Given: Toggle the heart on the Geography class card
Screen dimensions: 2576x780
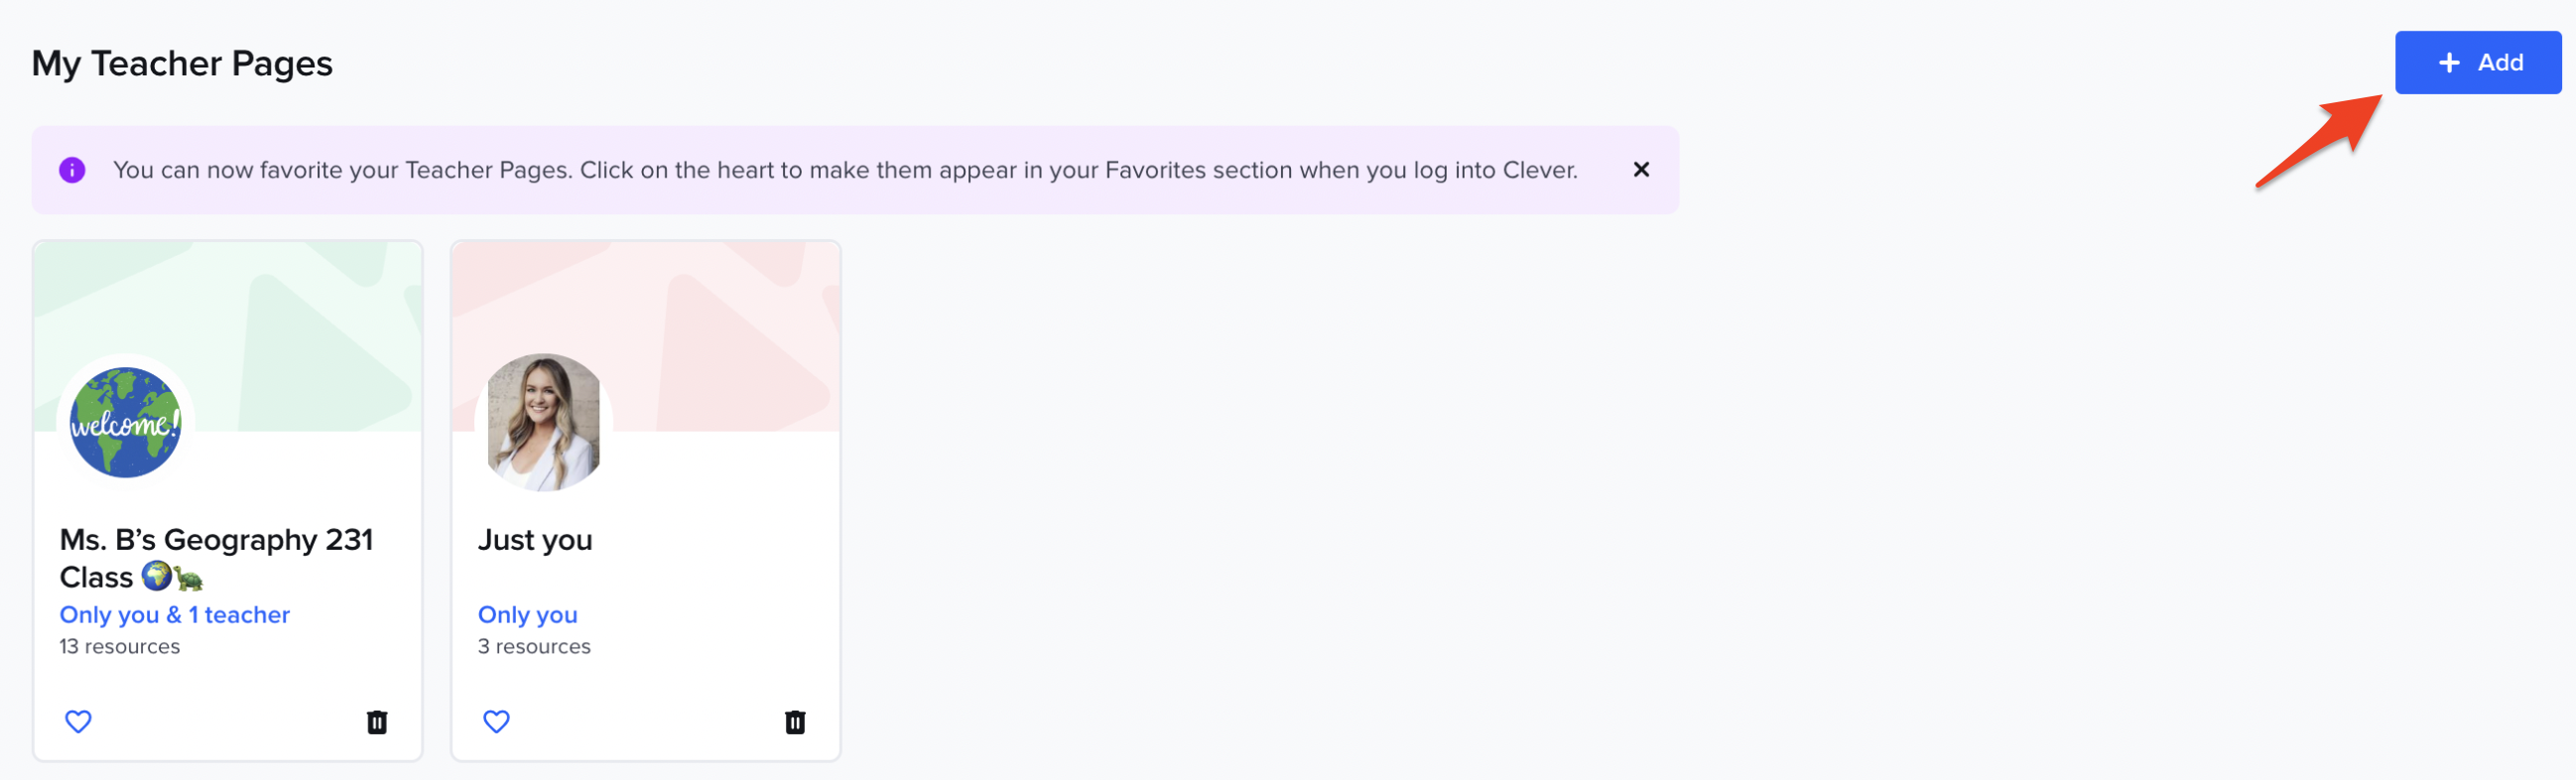Looking at the screenshot, I should pos(78,721).
